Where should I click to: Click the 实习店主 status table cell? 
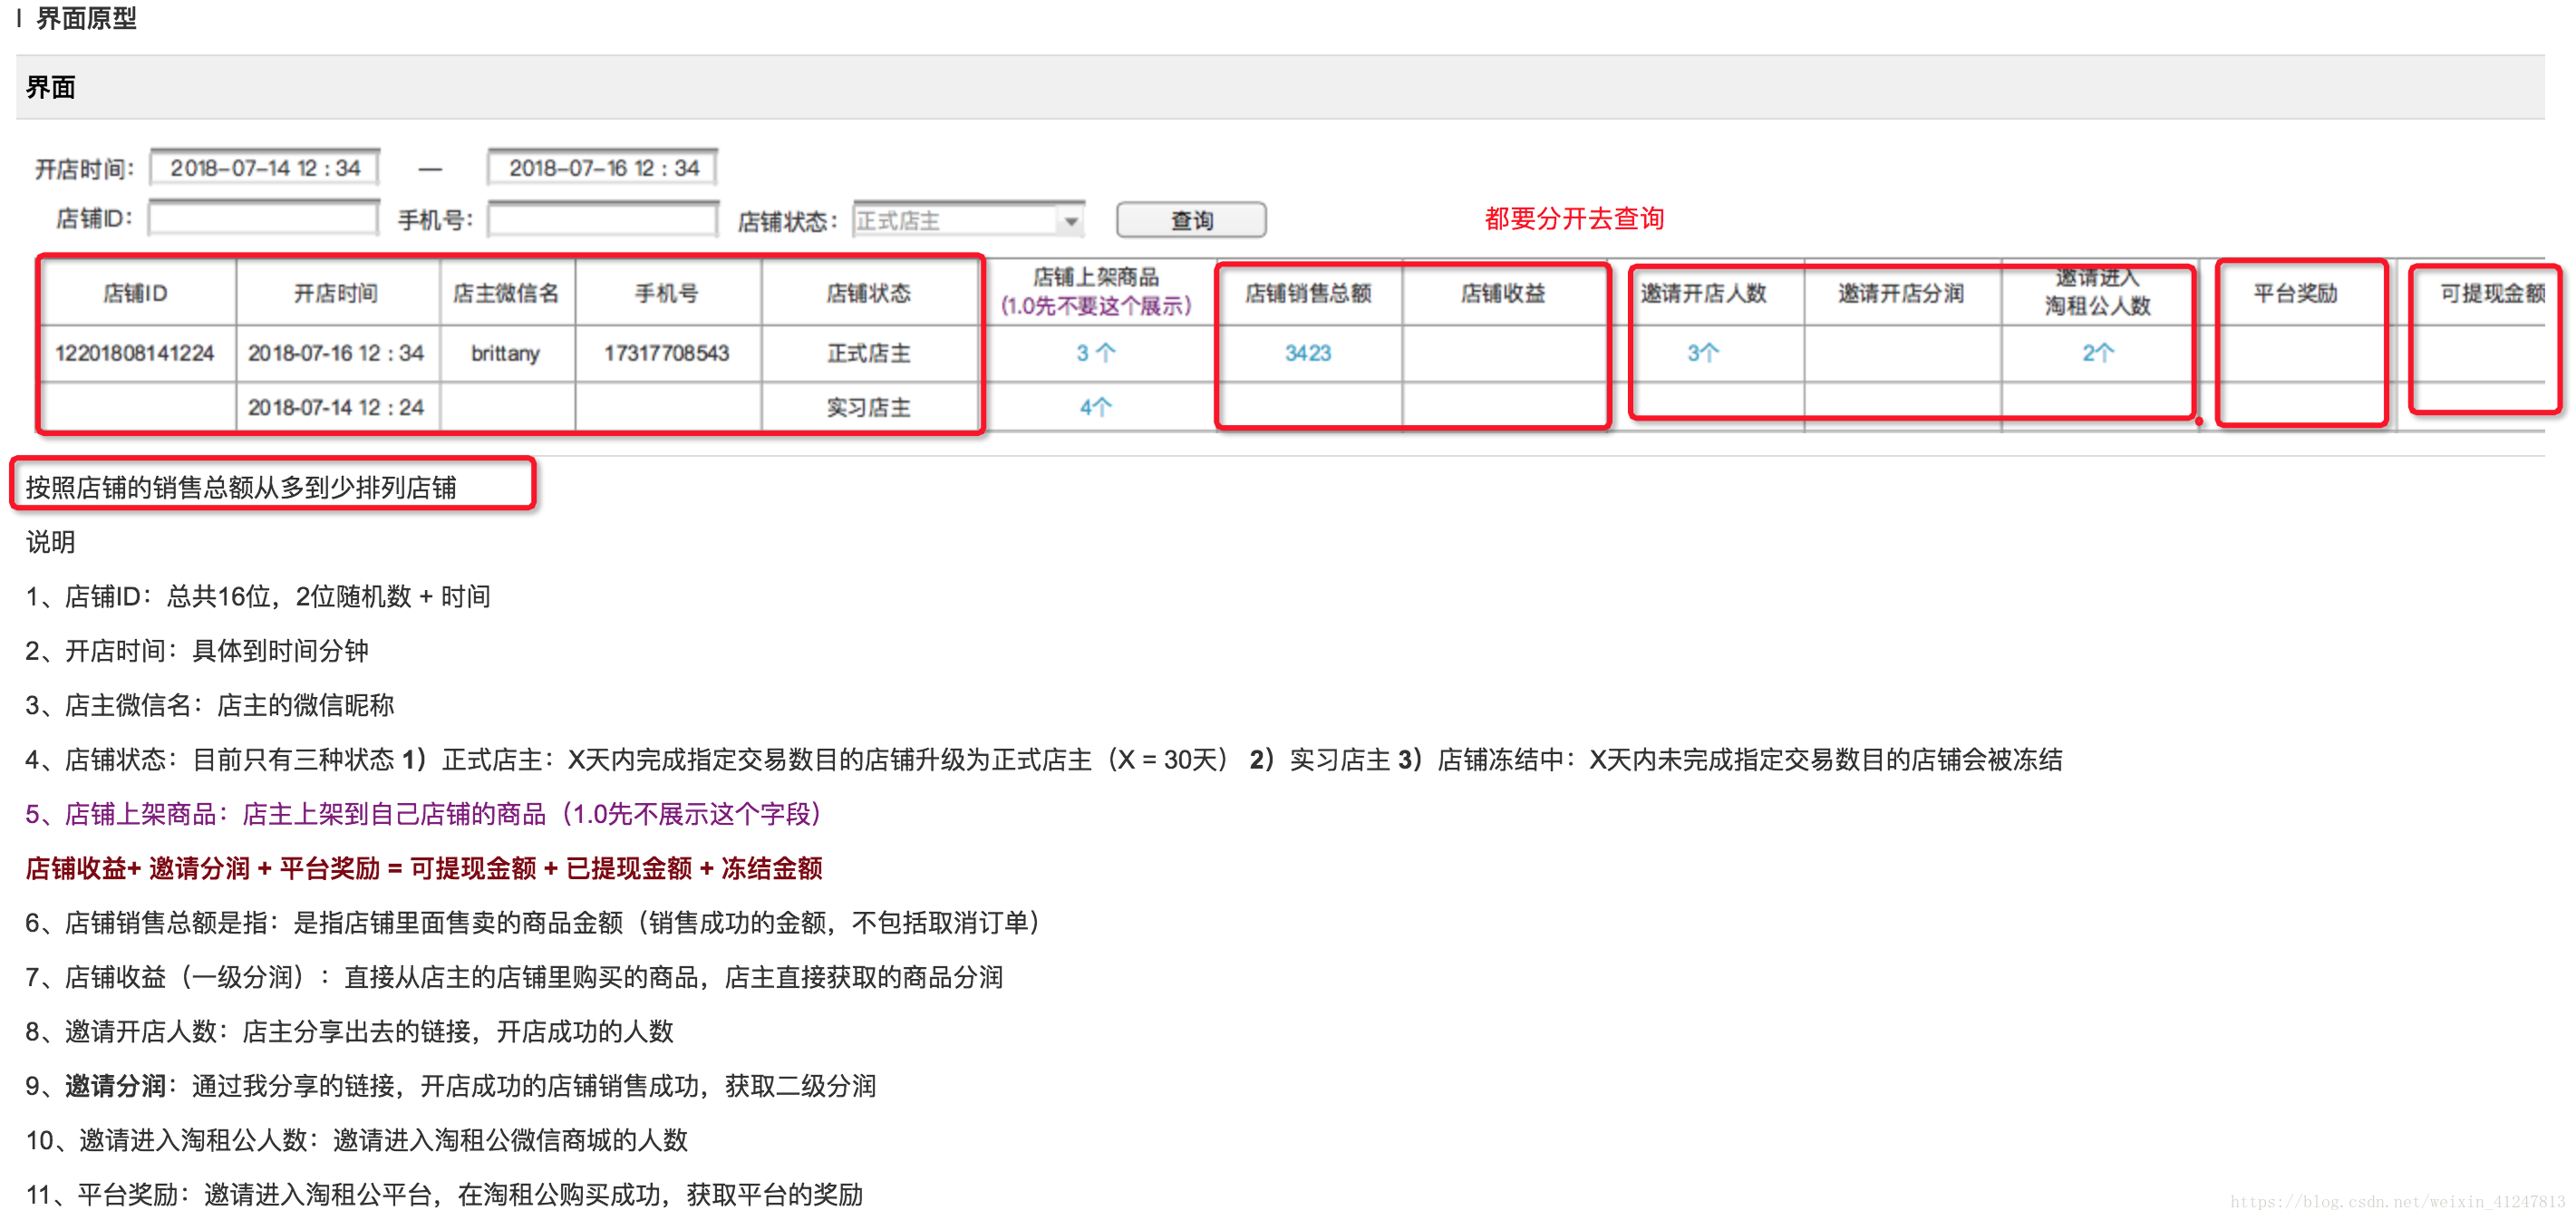(x=868, y=407)
